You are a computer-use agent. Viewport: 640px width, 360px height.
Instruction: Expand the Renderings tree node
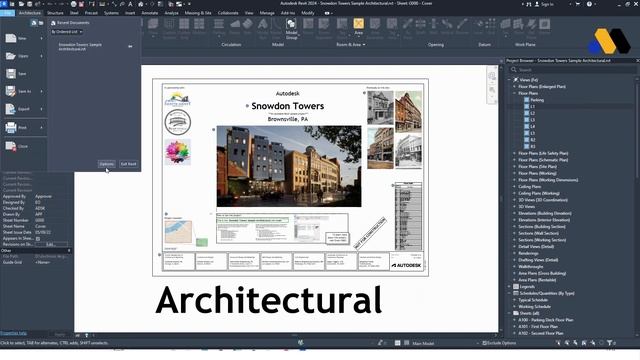tap(514, 253)
